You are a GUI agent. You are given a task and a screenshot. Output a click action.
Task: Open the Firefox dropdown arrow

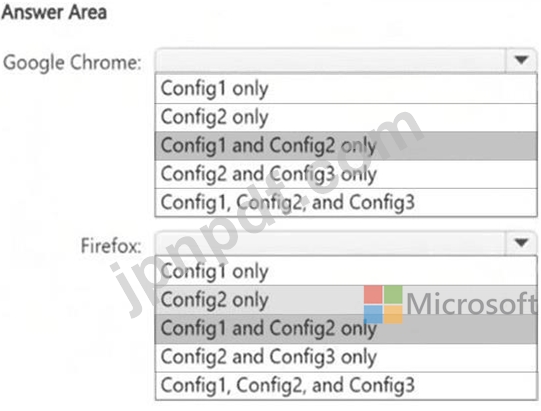click(x=521, y=243)
